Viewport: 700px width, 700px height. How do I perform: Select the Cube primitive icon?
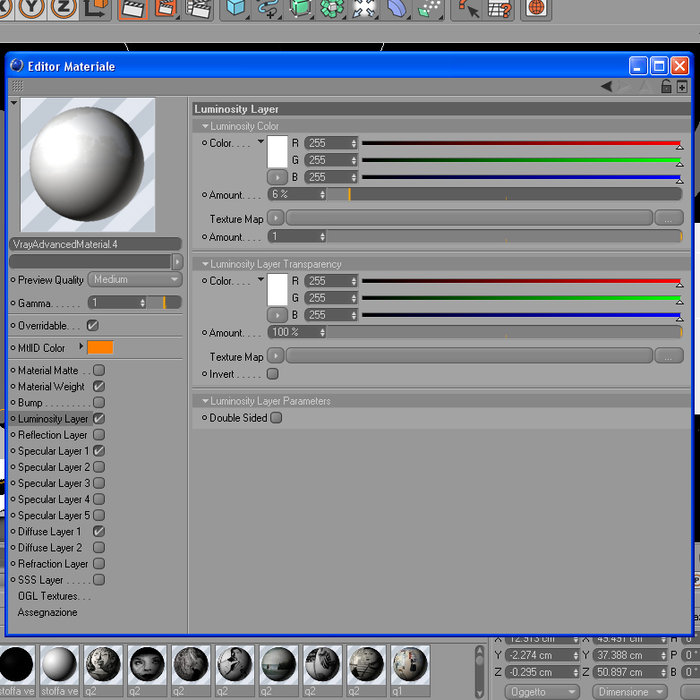point(235,8)
